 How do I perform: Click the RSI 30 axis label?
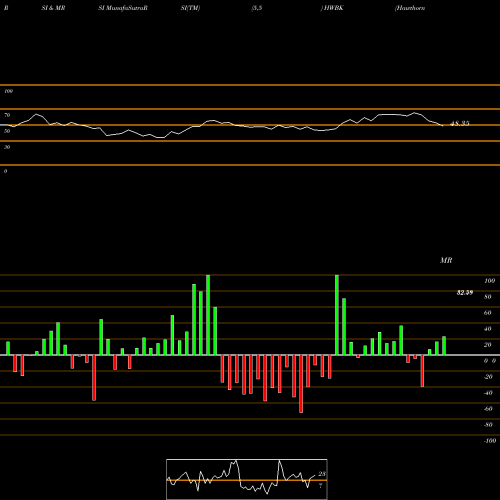(7, 147)
